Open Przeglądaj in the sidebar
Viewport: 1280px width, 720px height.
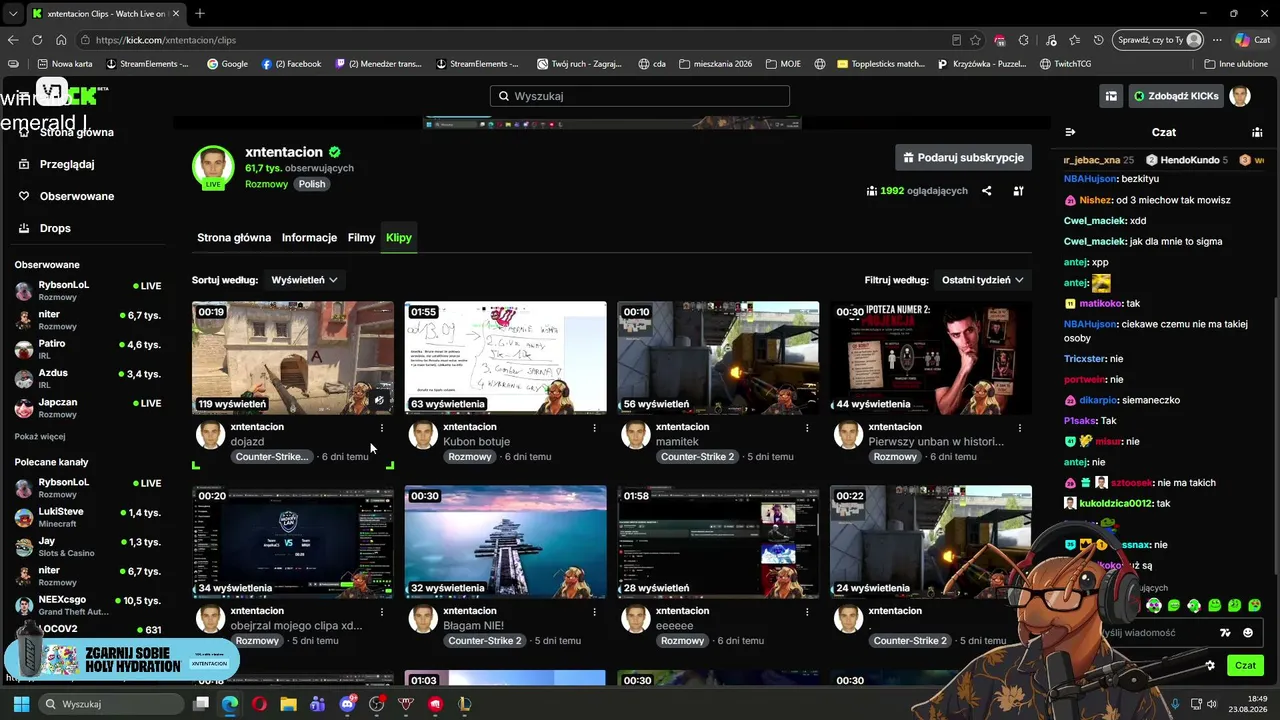67,164
